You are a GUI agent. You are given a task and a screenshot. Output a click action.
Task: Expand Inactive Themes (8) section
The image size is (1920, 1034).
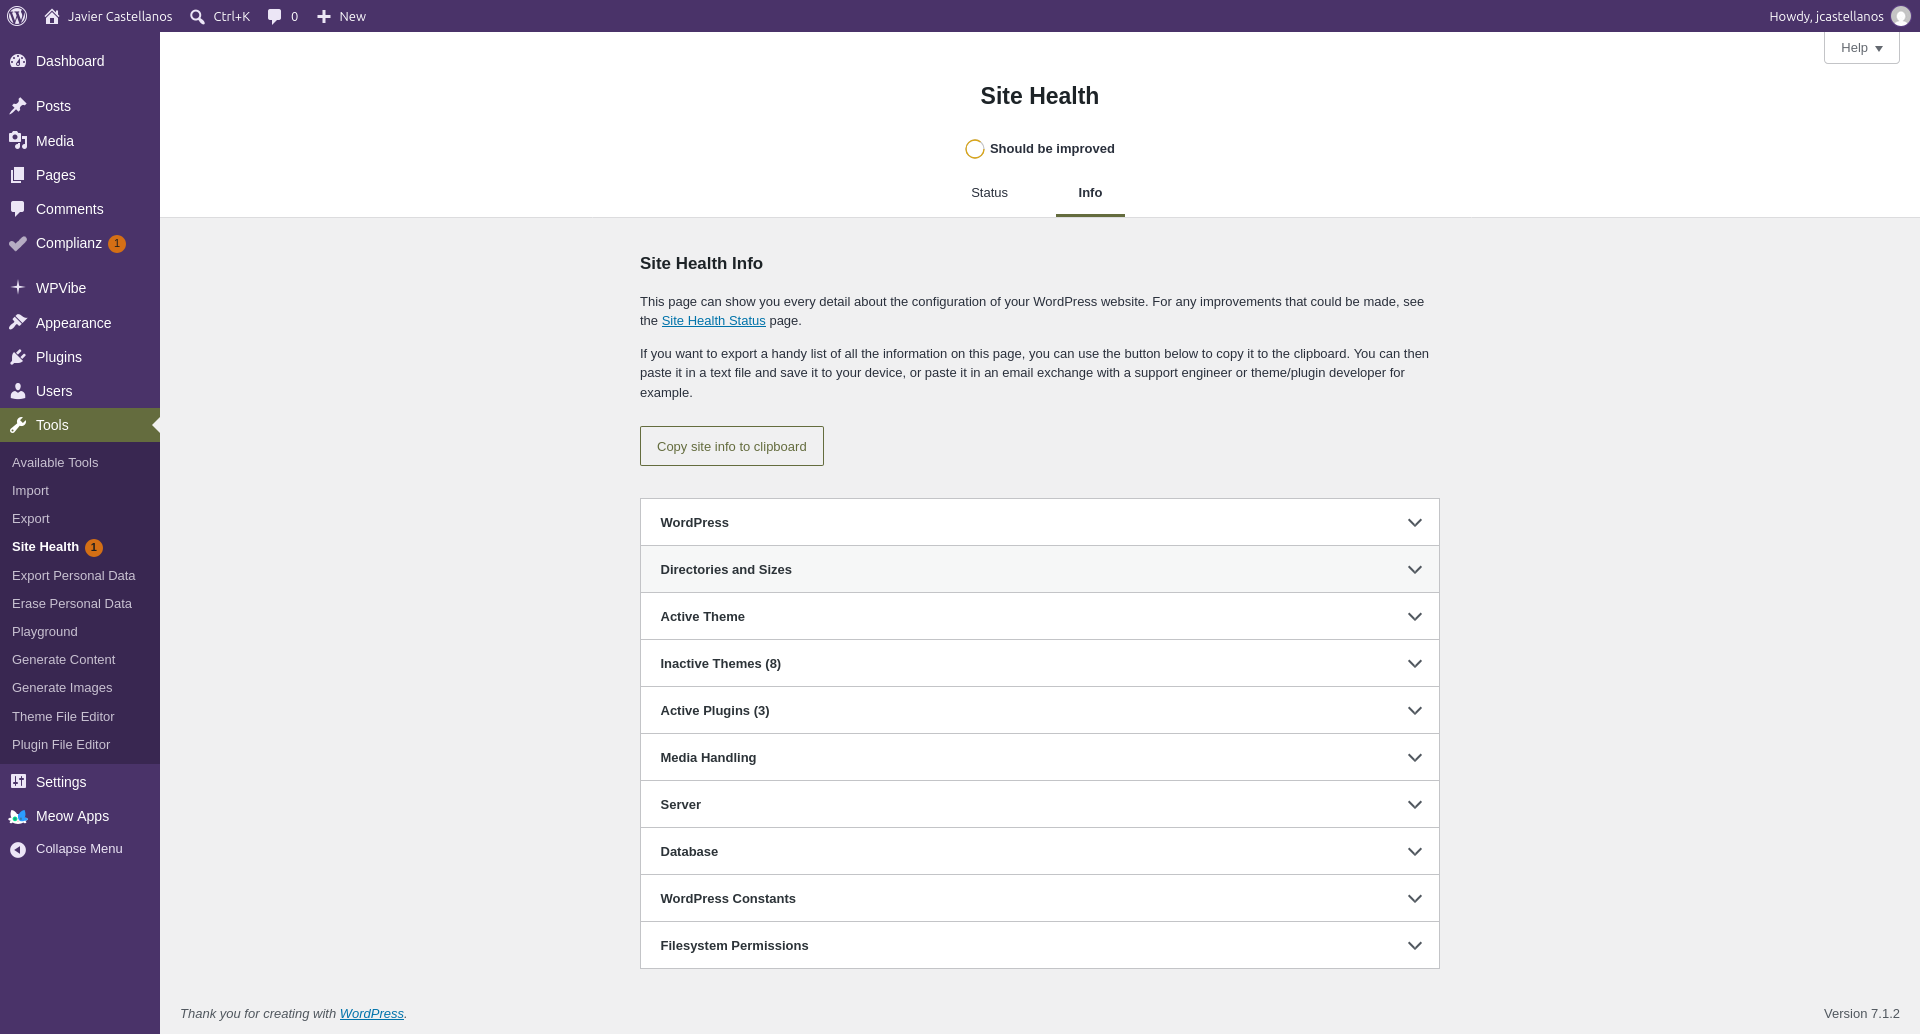pyautogui.click(x=1040, y=663)
